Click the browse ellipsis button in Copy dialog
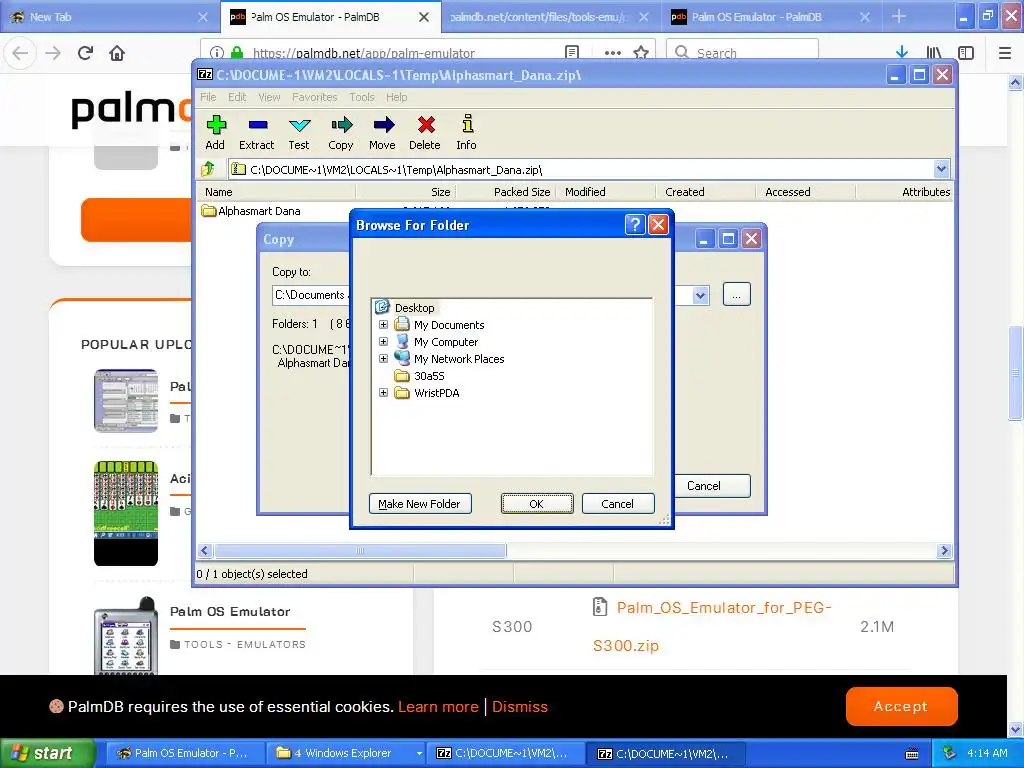Viewport: 1024px width, 768px height. click(x=737, y=295)
